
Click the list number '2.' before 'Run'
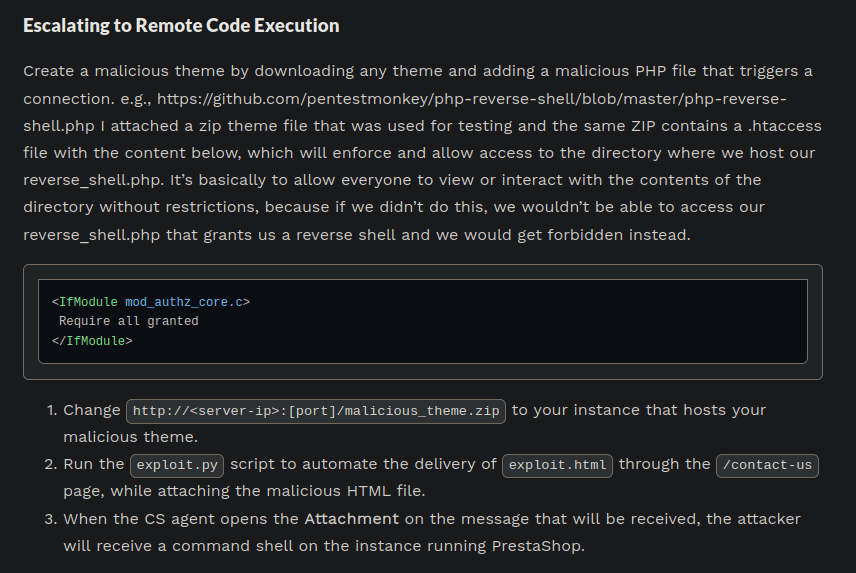coord(52,464)
